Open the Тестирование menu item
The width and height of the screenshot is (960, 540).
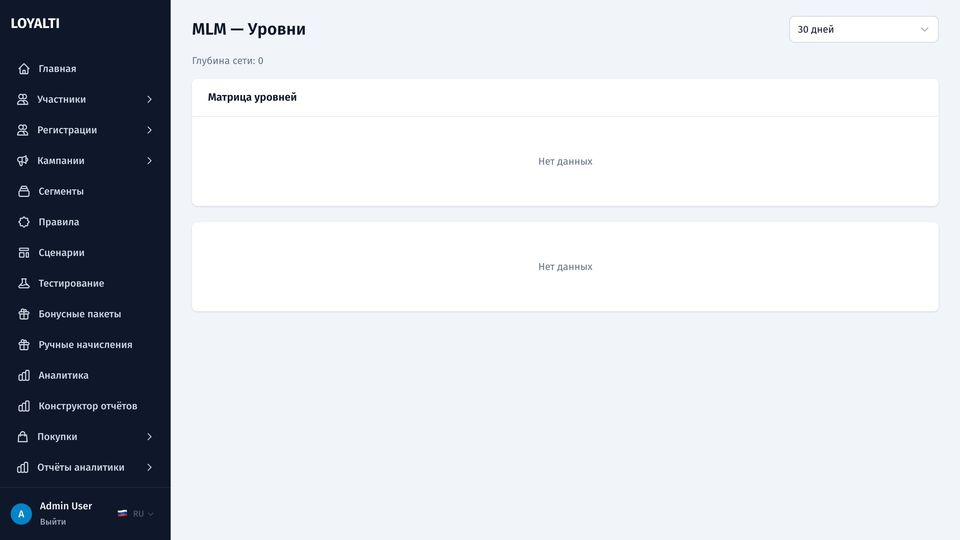click(85, 283)
